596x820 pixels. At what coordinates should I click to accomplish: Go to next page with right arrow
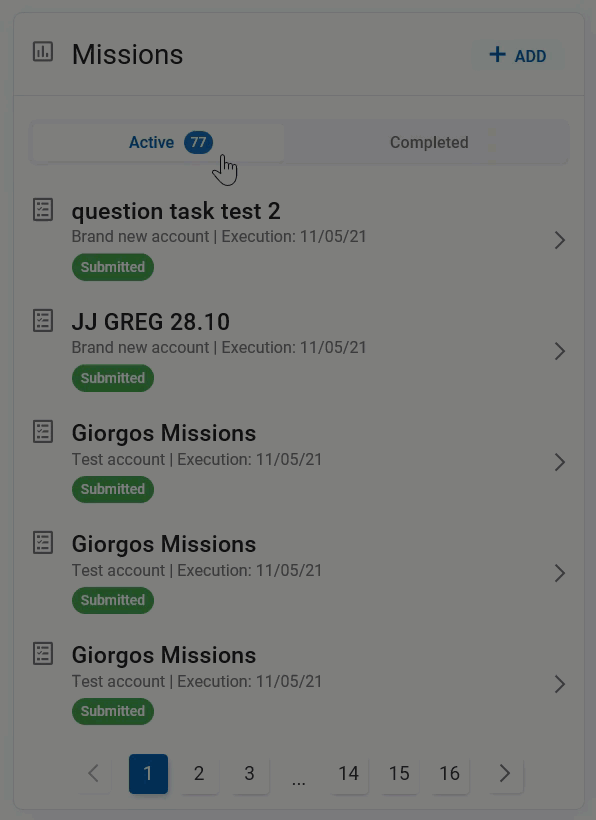pos(504,773)
